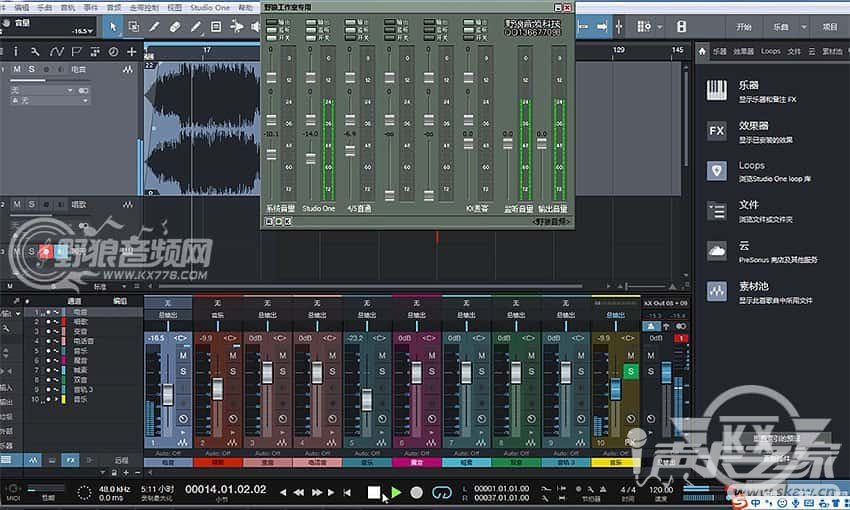Click the Sogou input method icon
Viewport: 850px width, 510px height.
coord(739,503)
